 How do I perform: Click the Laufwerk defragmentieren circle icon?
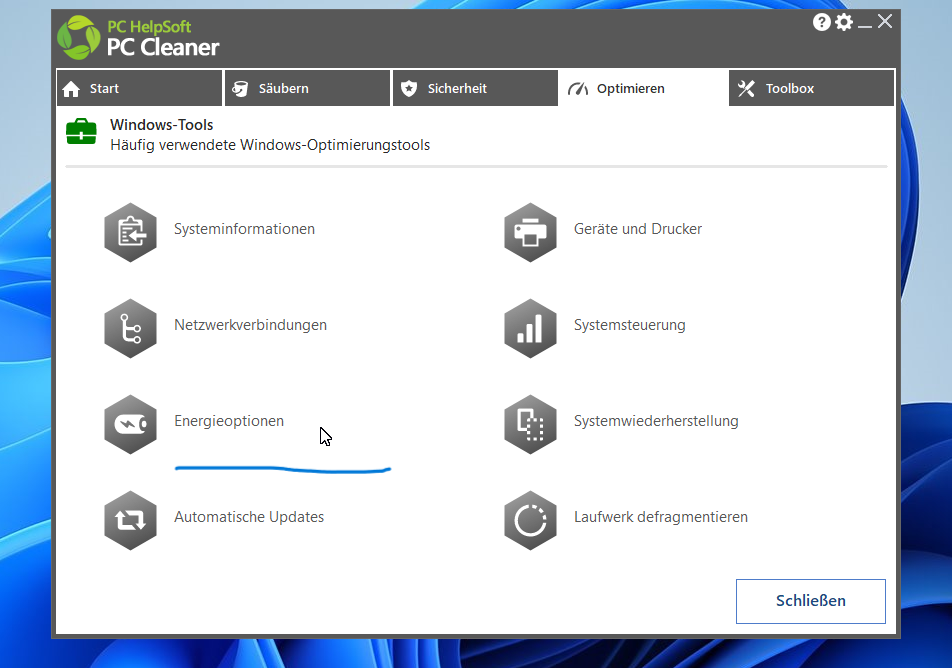point(530,520)
